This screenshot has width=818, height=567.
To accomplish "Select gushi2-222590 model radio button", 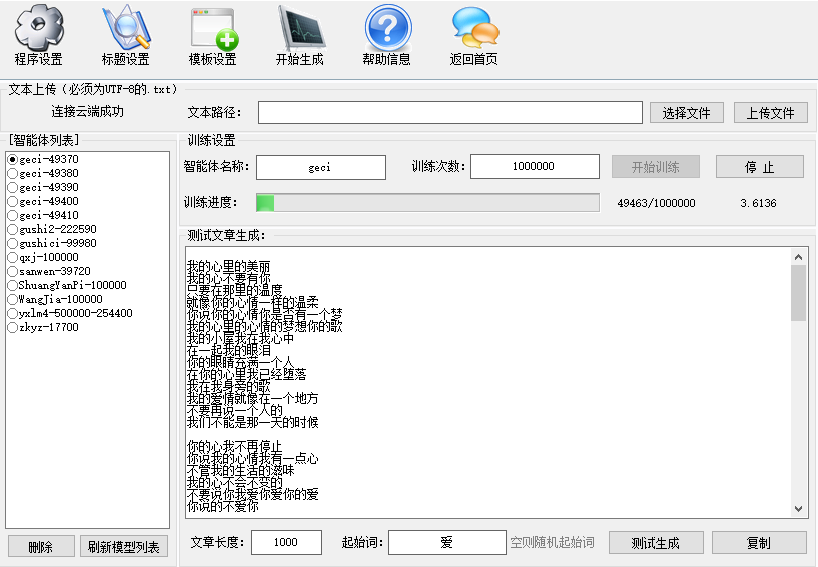I will pos(13,229).
